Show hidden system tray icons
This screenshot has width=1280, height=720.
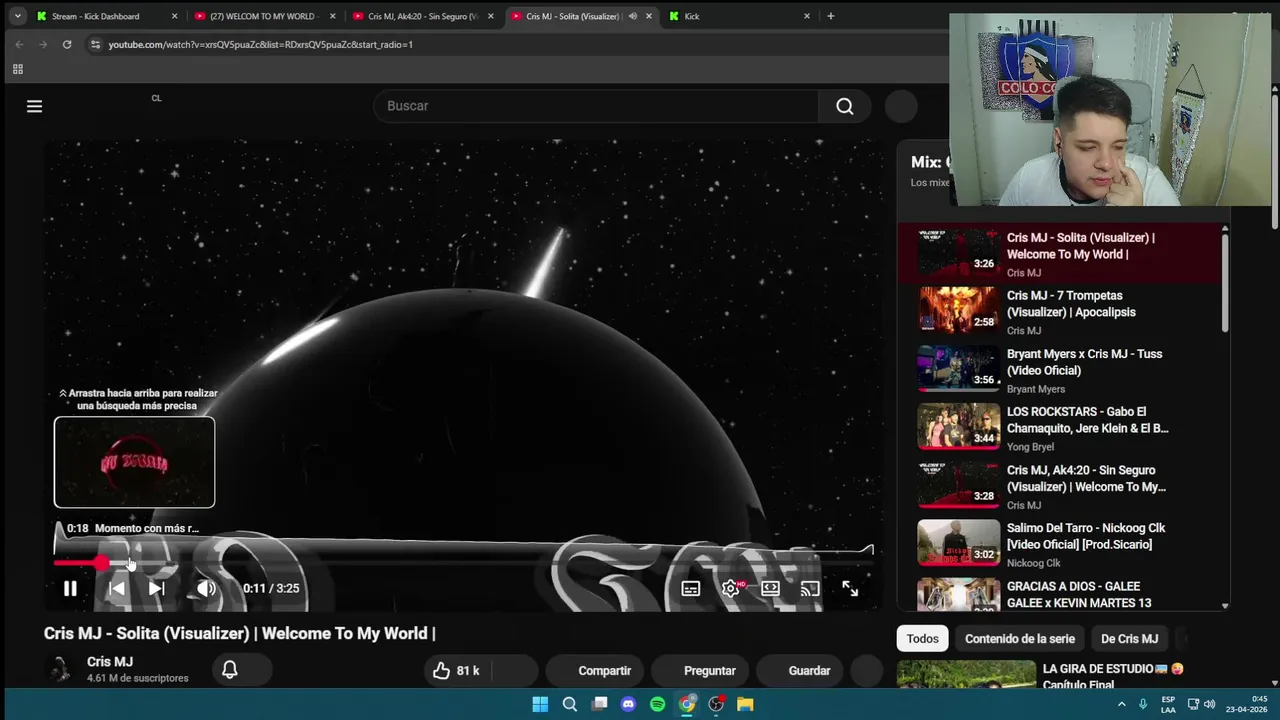pyautogui.click(x=1121, y=704)
